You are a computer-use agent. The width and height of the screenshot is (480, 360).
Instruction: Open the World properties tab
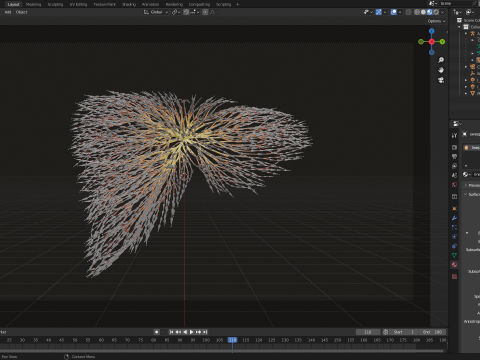pos(454,184)
